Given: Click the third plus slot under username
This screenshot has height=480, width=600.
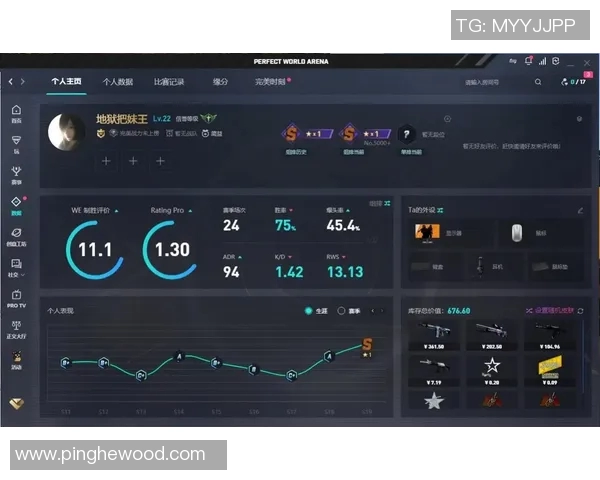Looking at the screenshot, I should [160, 161].
